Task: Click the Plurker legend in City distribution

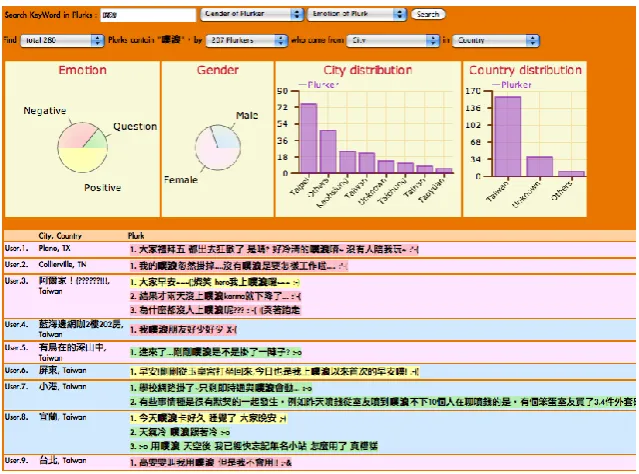Action: [x=318, y=85]
